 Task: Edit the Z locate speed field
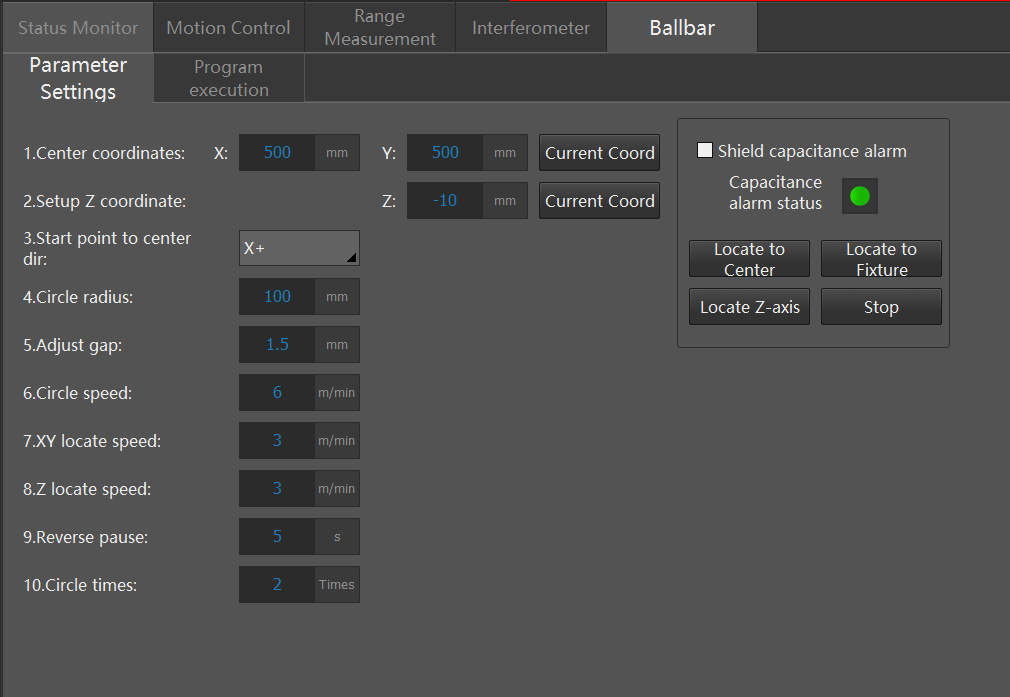coord(277,488)
